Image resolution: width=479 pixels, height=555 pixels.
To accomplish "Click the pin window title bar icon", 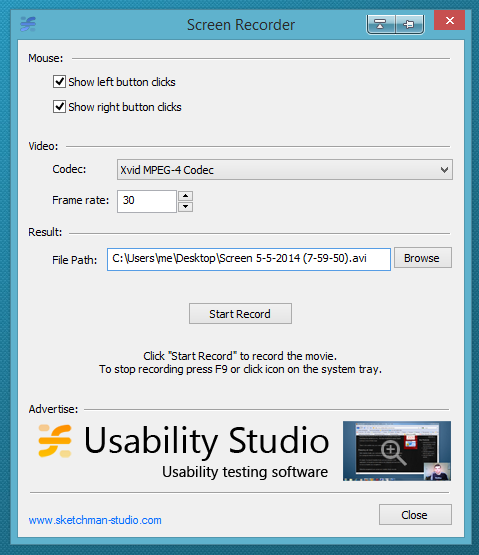I will coord(409,24).
